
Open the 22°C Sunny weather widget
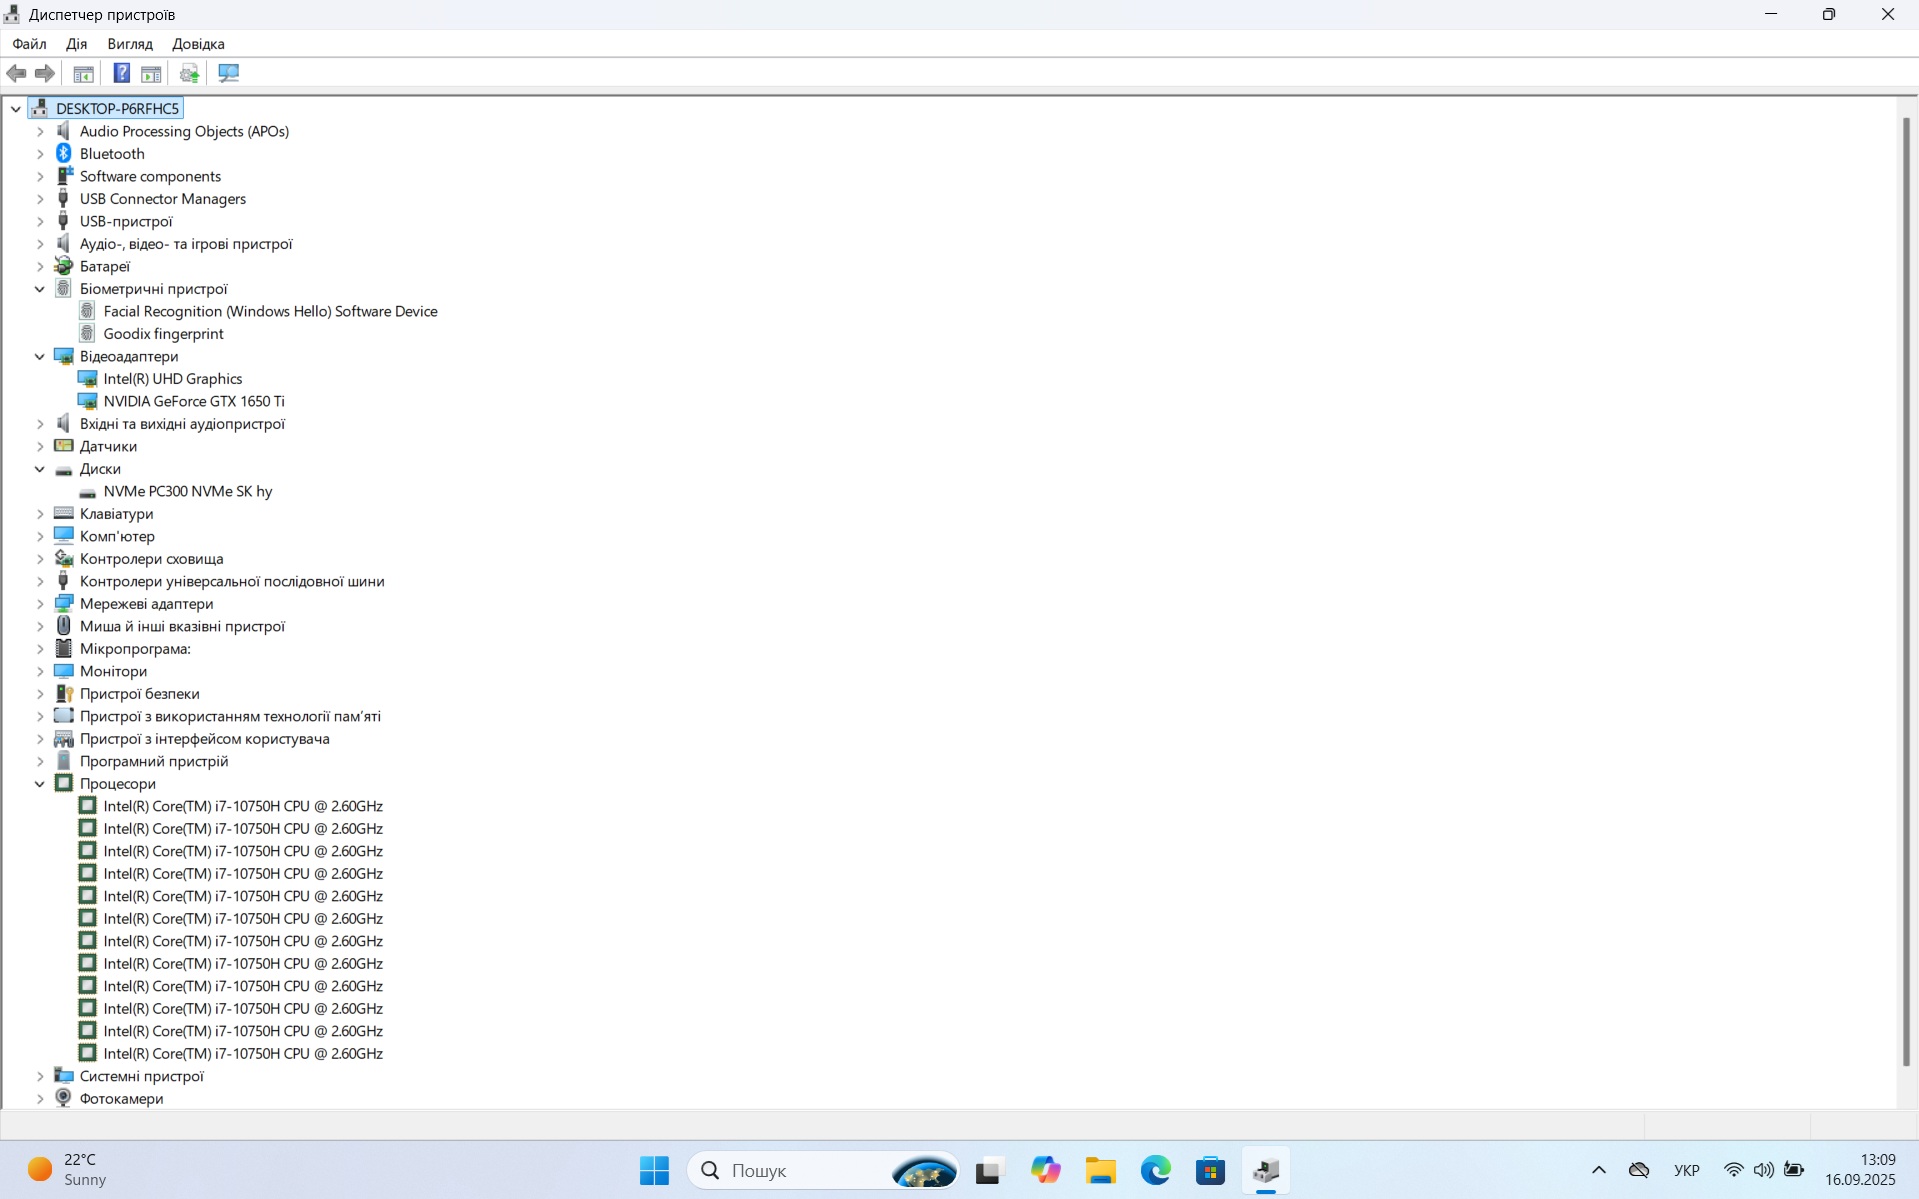click(x=67, y=1170)
